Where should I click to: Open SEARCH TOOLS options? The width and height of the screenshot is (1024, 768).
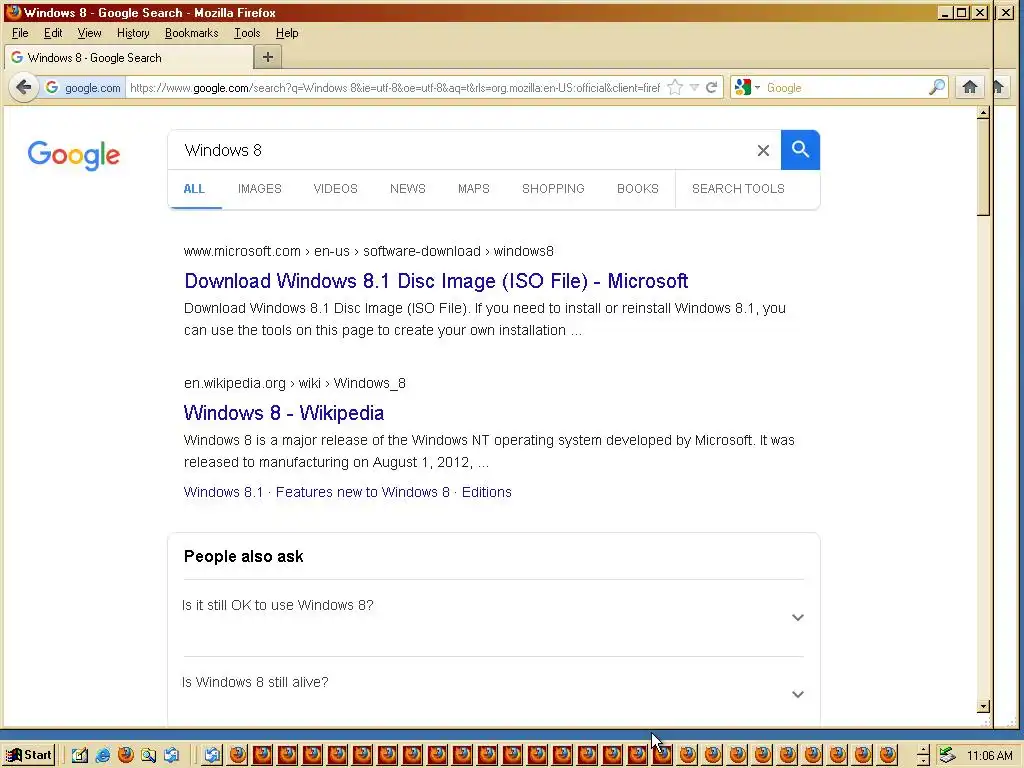point(738,189)
